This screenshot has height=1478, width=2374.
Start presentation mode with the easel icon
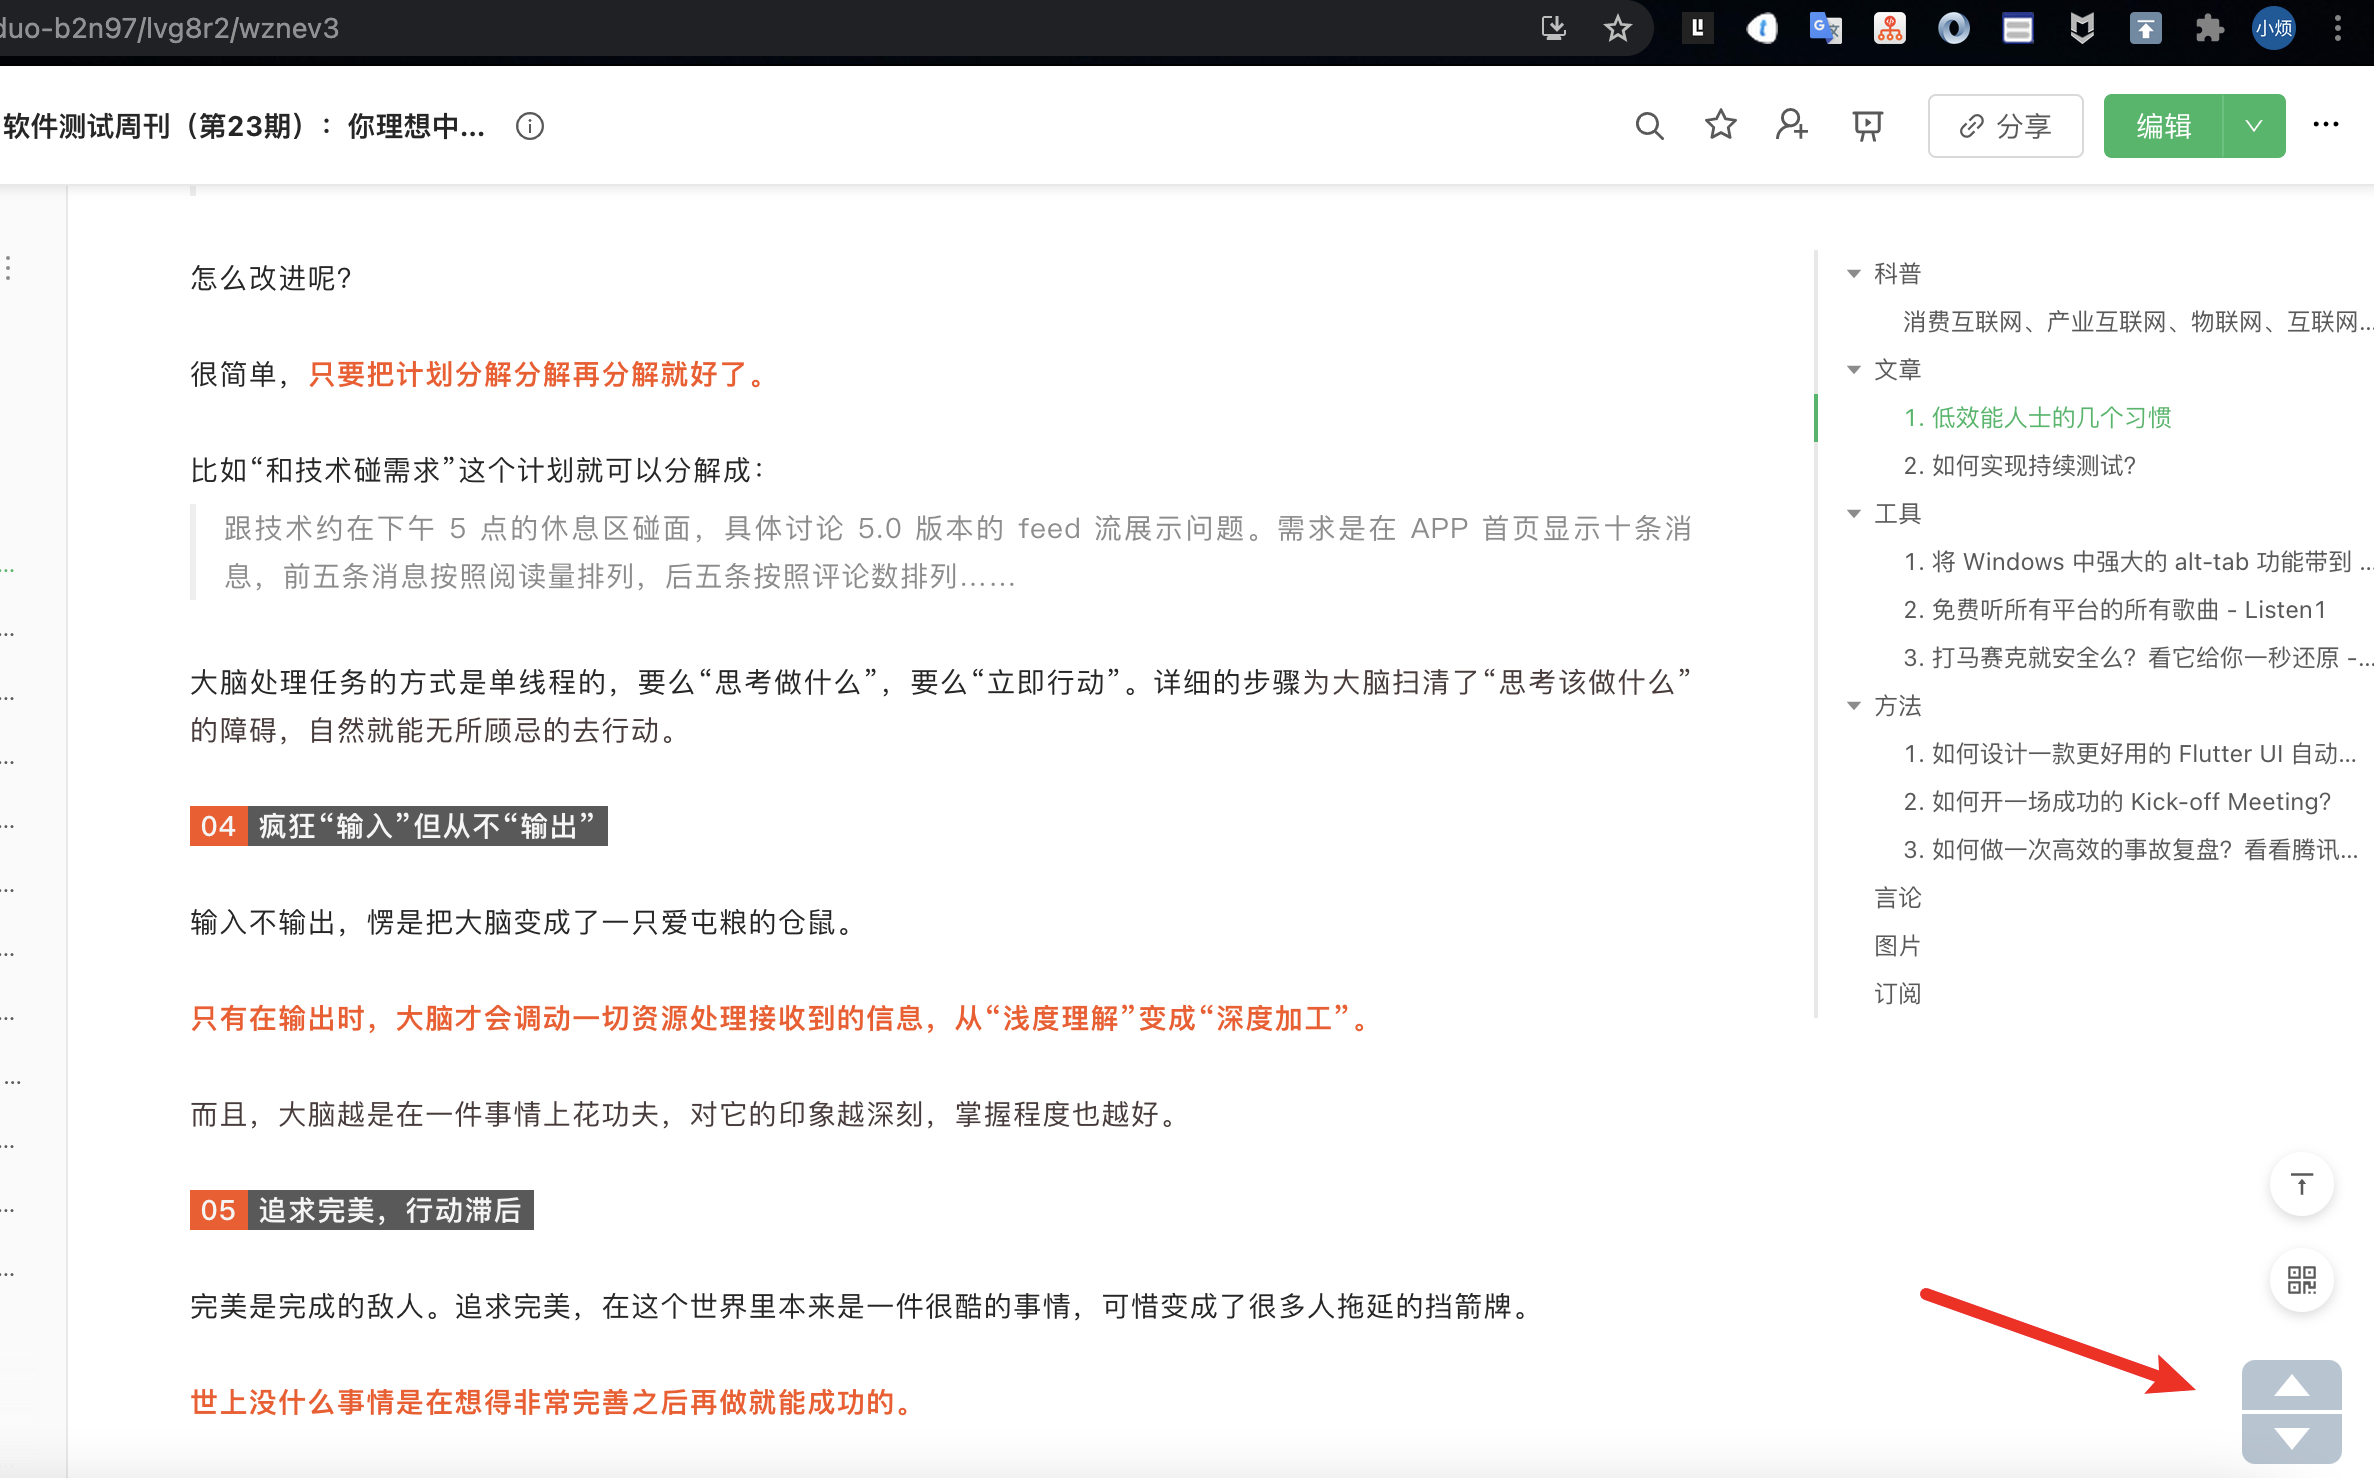pos(1866,126)
